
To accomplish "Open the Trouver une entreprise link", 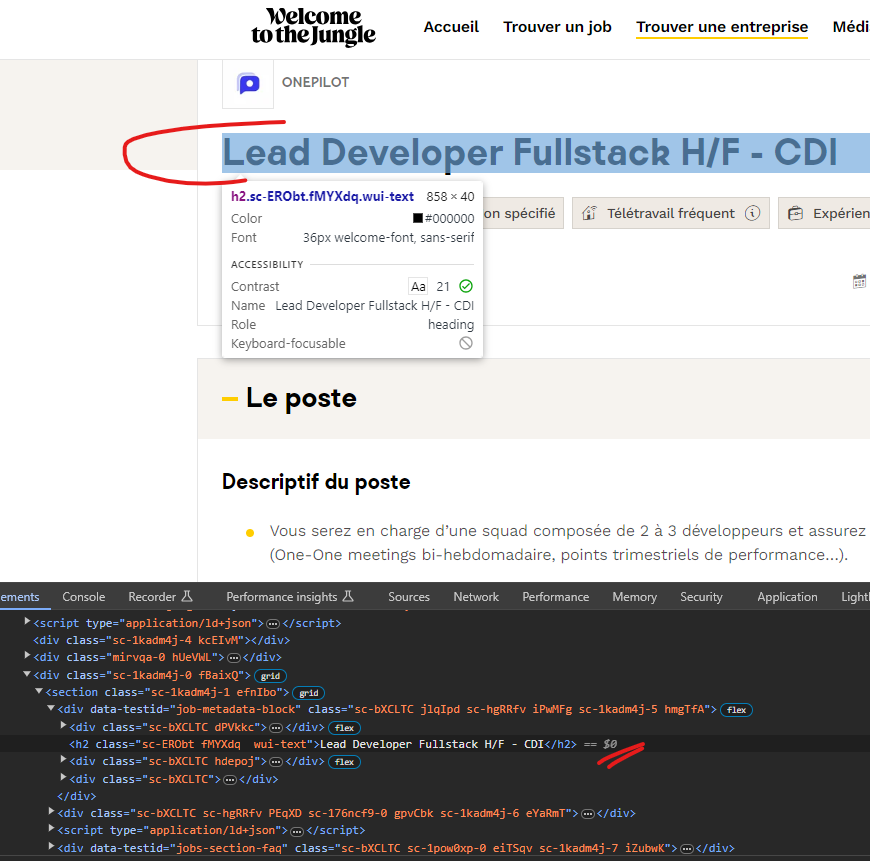I will tap(722, 27).
